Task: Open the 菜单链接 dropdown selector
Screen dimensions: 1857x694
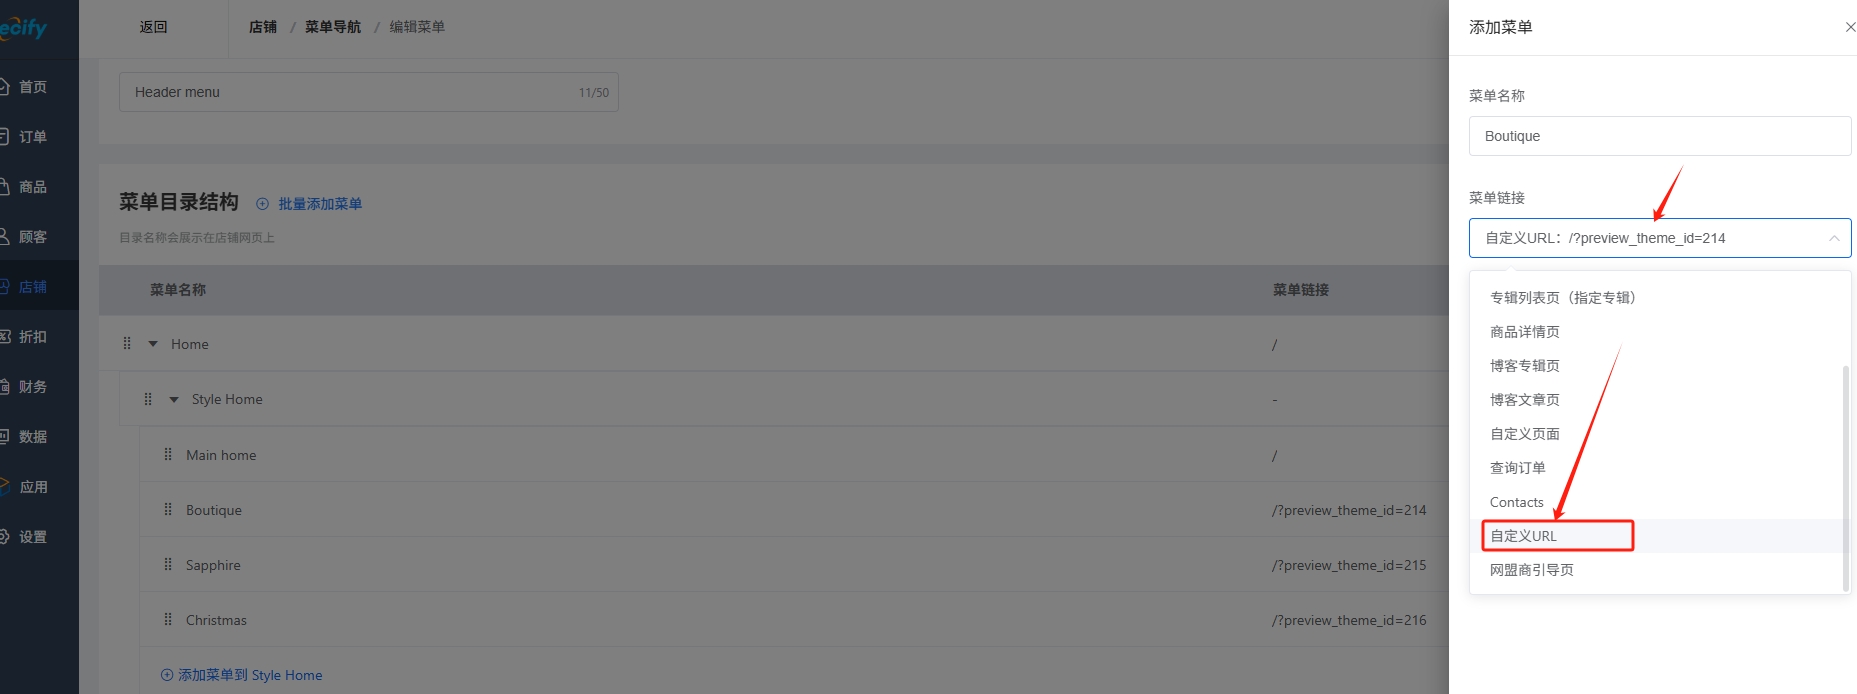Action: (1659, 238)
